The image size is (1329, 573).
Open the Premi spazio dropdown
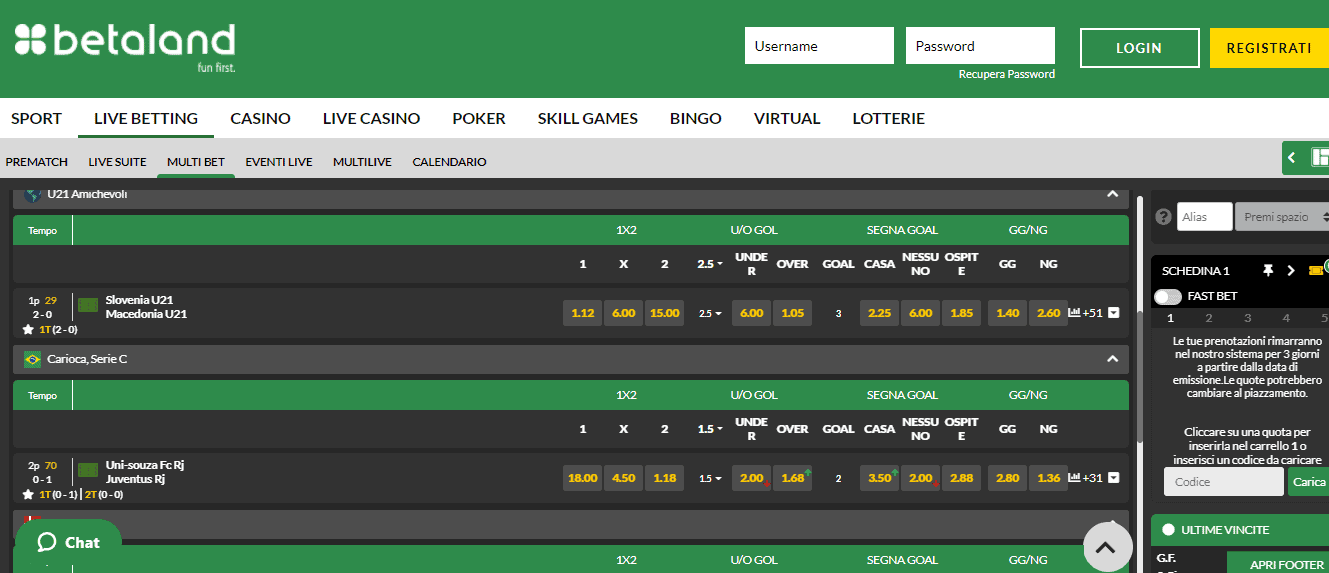(1283, 217)
